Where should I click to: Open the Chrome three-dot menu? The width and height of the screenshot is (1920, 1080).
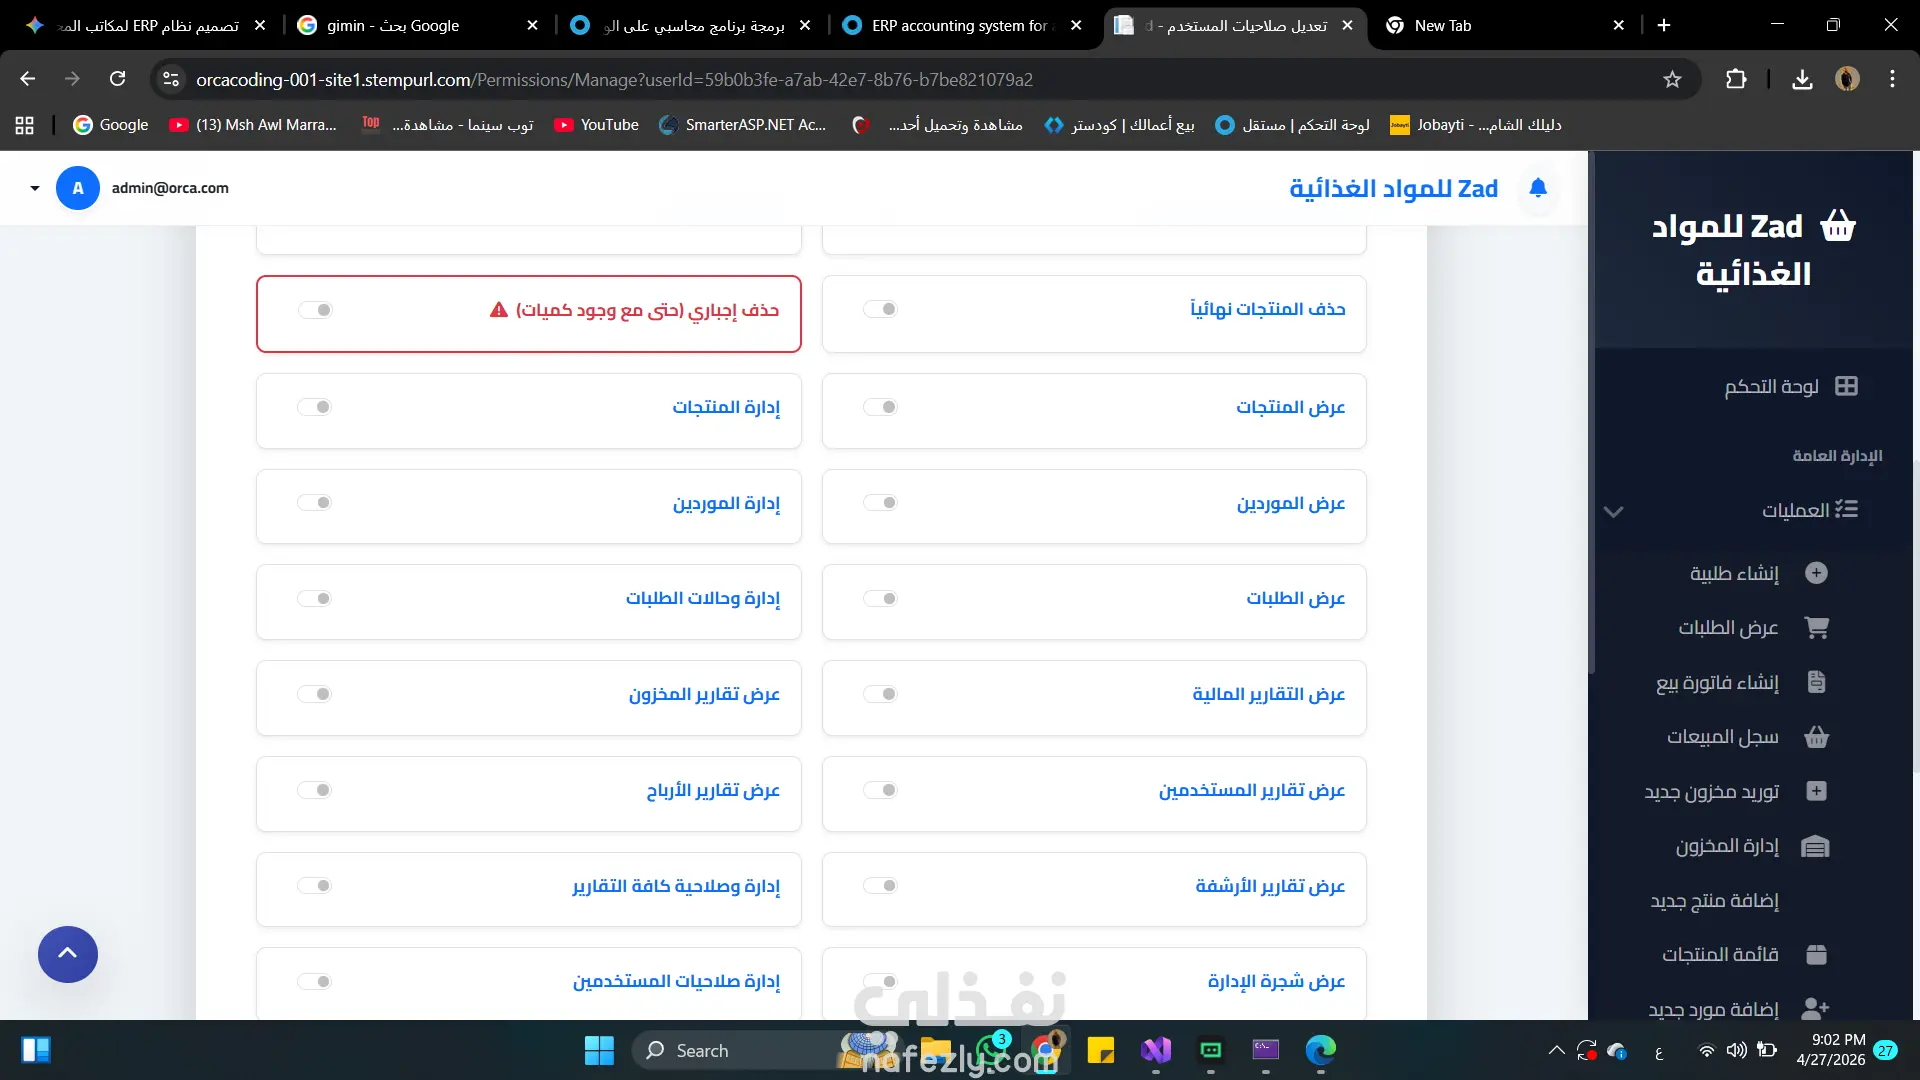coord(1892,79)
